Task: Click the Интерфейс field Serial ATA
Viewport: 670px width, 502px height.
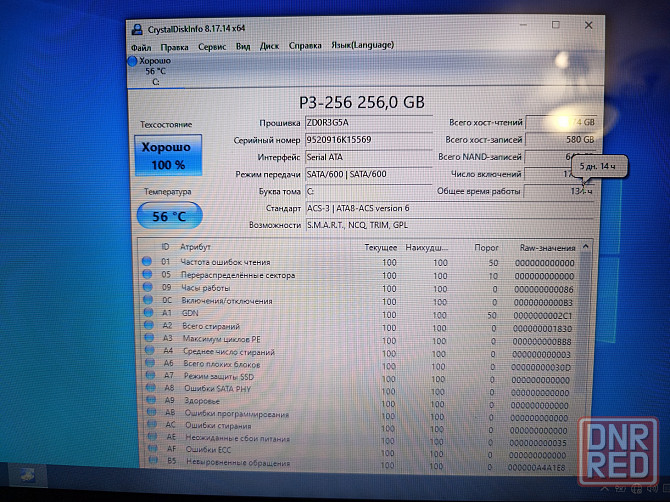Action: [369, 157]
